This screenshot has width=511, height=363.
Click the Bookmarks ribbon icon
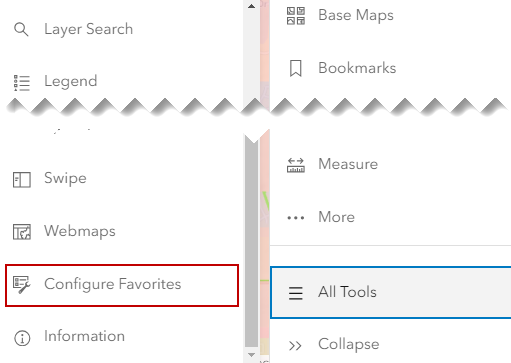coord(296,68)
